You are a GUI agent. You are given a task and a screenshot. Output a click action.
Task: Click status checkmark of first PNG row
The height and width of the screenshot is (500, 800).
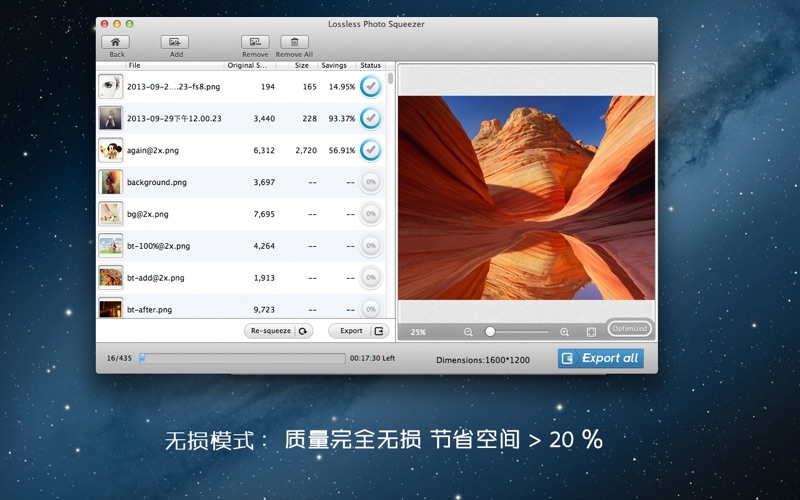370,86
